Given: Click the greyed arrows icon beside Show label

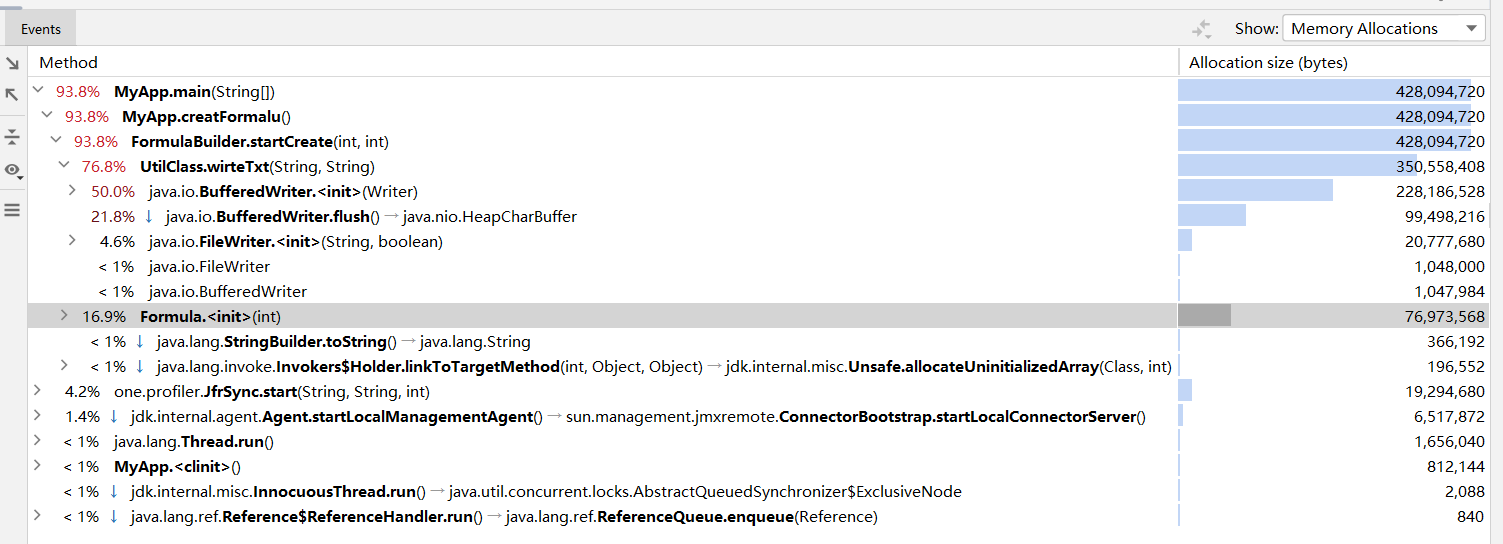Looking at the screenshot, I should pos(1202,29).
